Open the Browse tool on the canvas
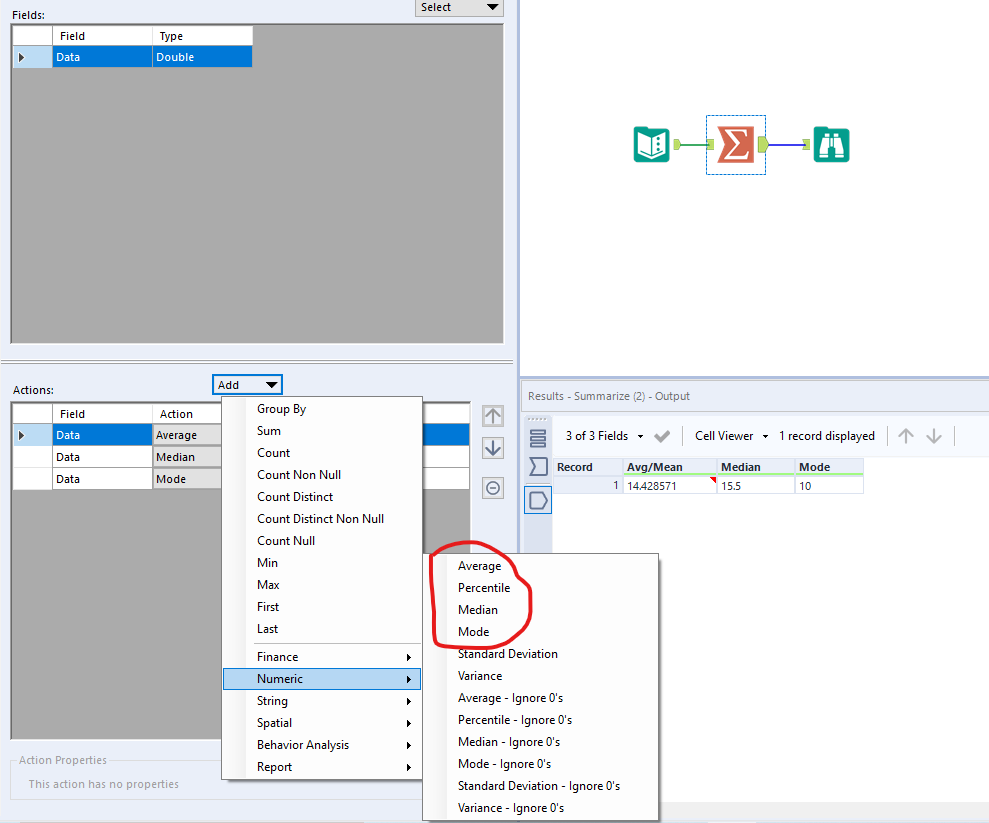Viewport: 989px width, 823px height. point(831,144)
